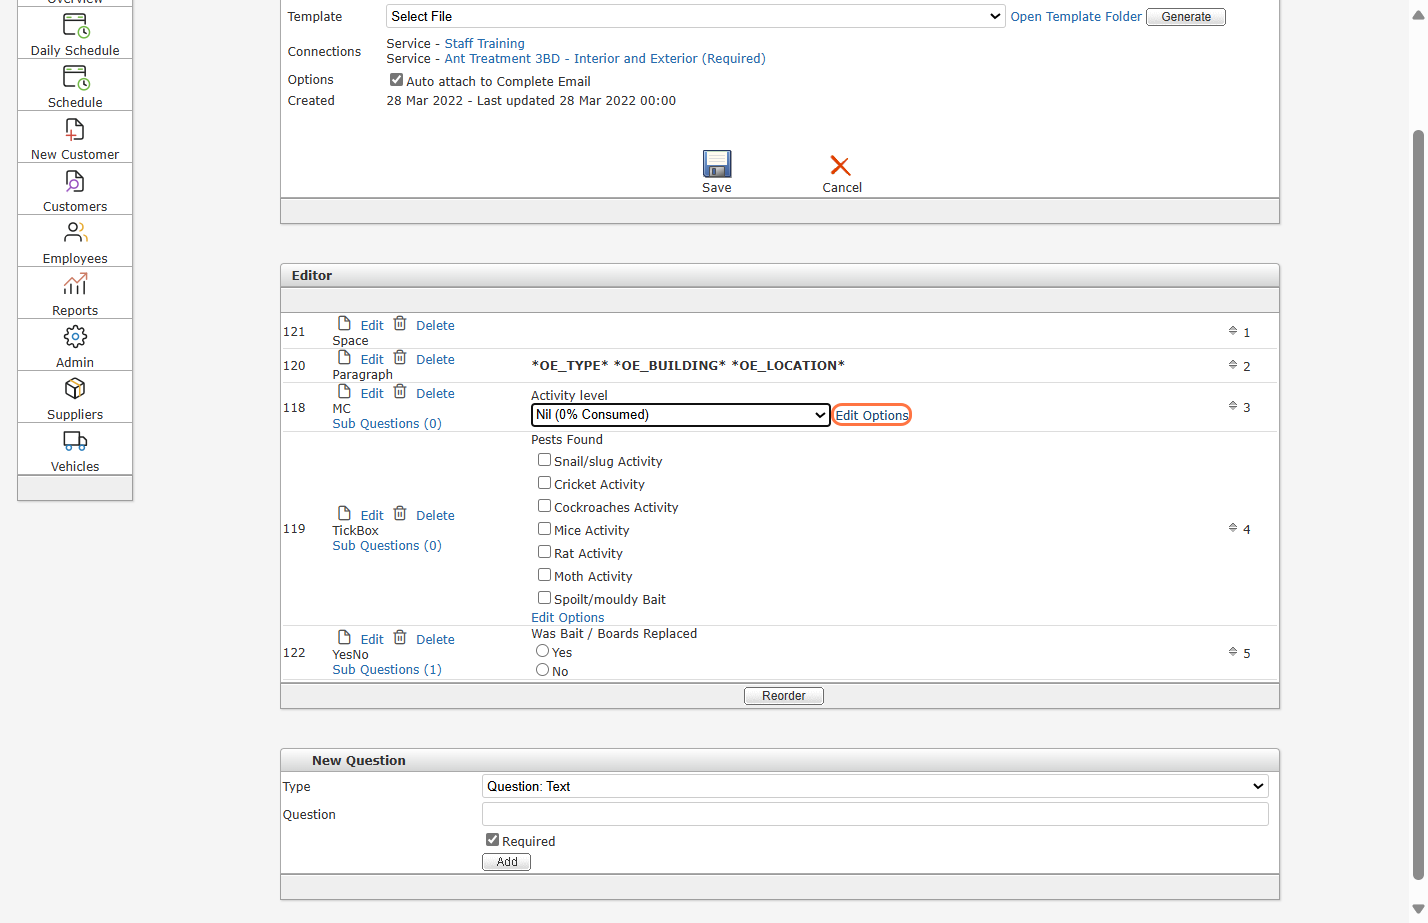1428x923 pixels.
Task: Open the new question Type dropdown
Action: [875, 787]
